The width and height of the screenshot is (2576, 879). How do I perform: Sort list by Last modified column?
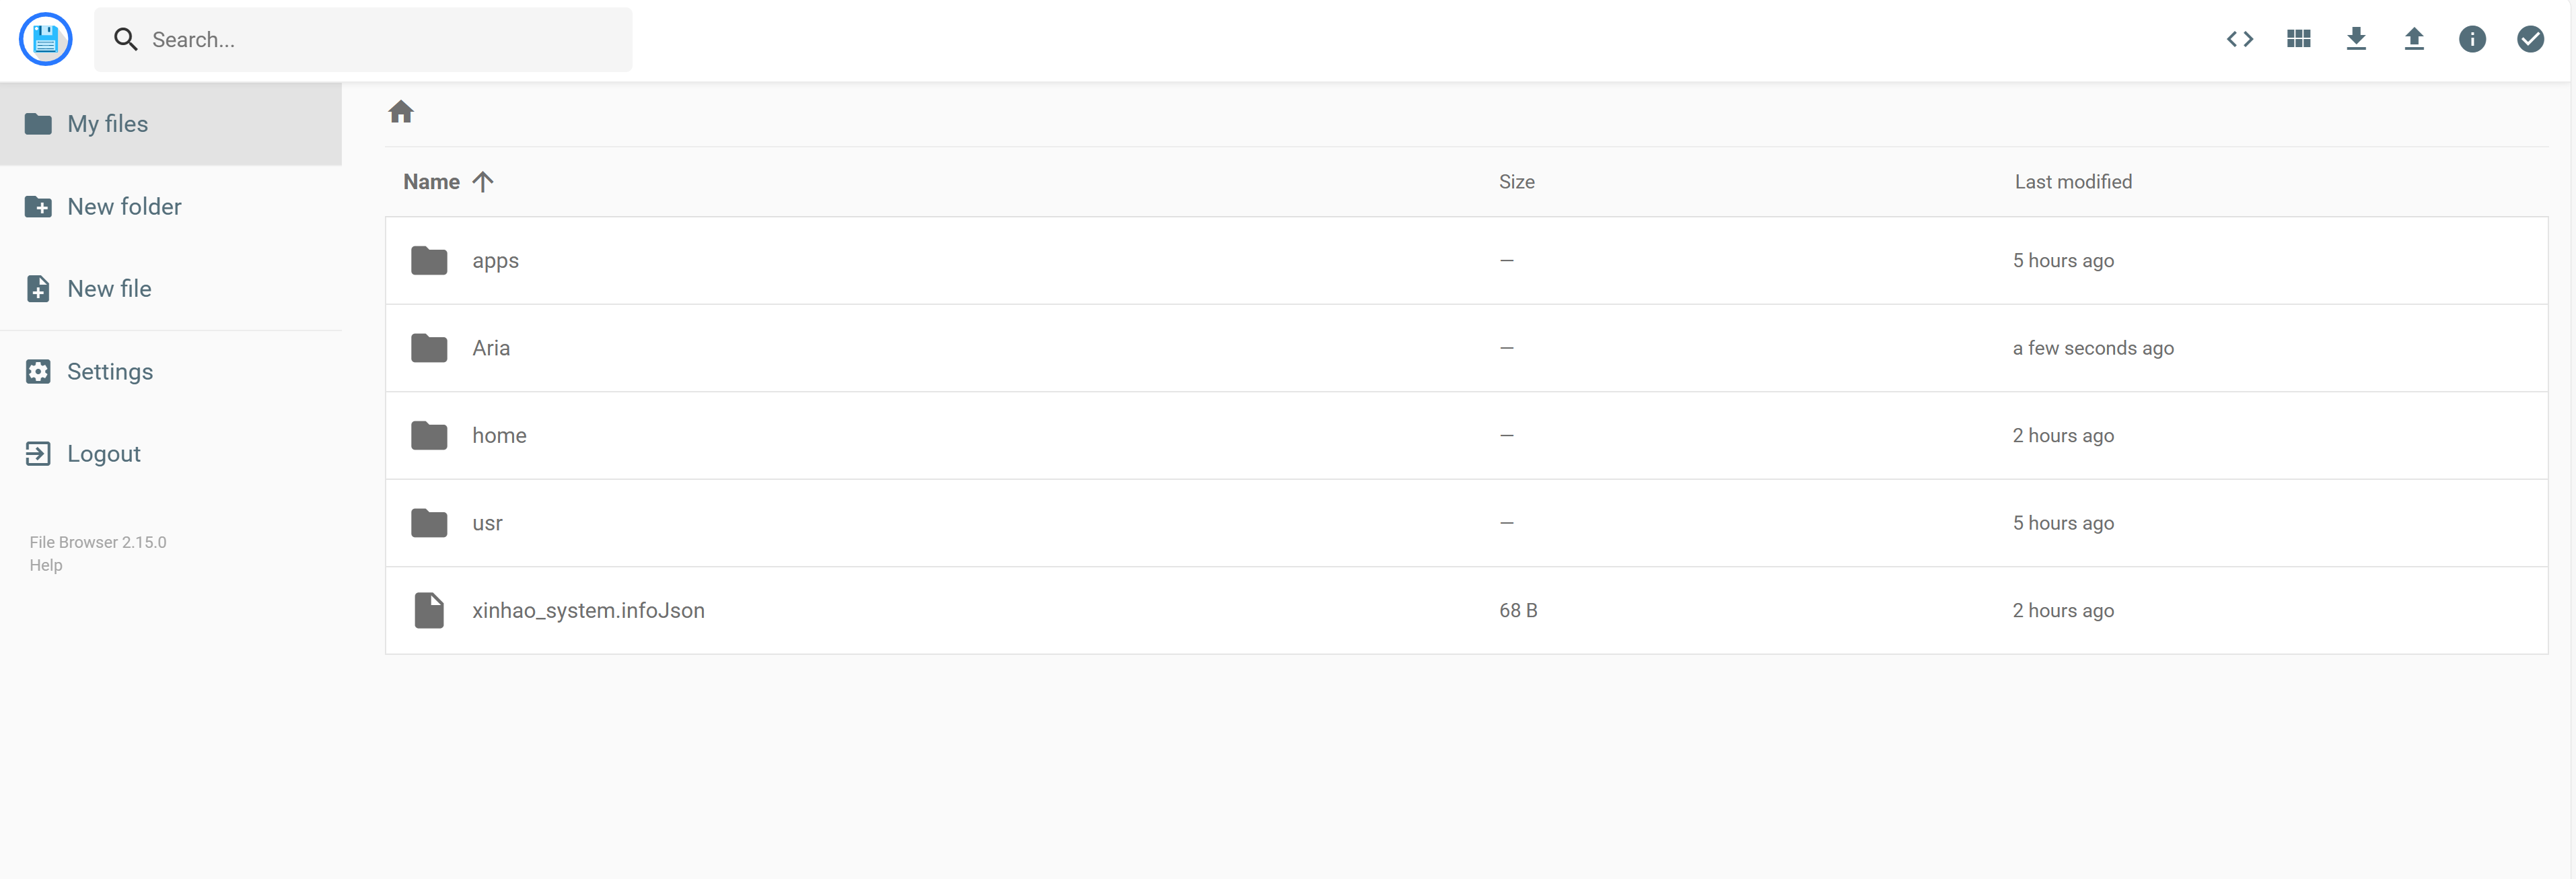pyautogui.click(x=2072, y=182)
